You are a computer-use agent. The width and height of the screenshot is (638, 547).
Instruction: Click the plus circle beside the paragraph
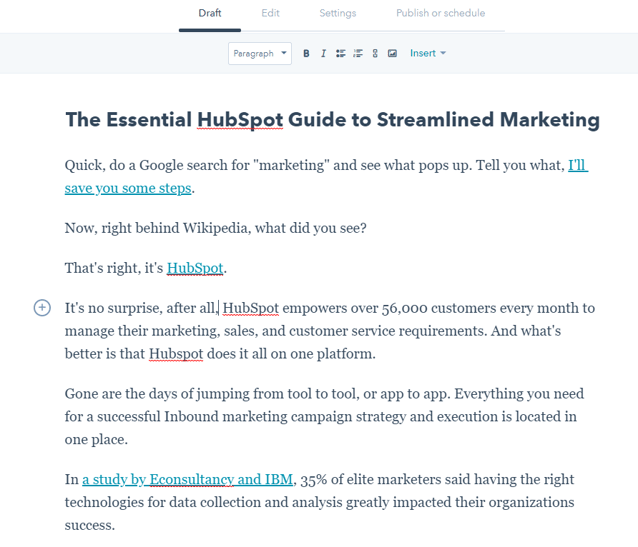42,308
